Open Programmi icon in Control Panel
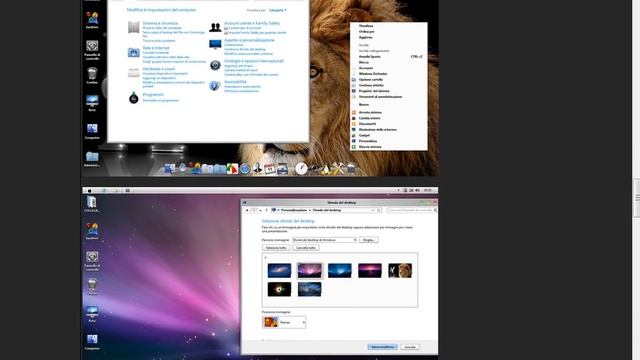The width and height of the screenshot is (640, 360). (133, 98)
